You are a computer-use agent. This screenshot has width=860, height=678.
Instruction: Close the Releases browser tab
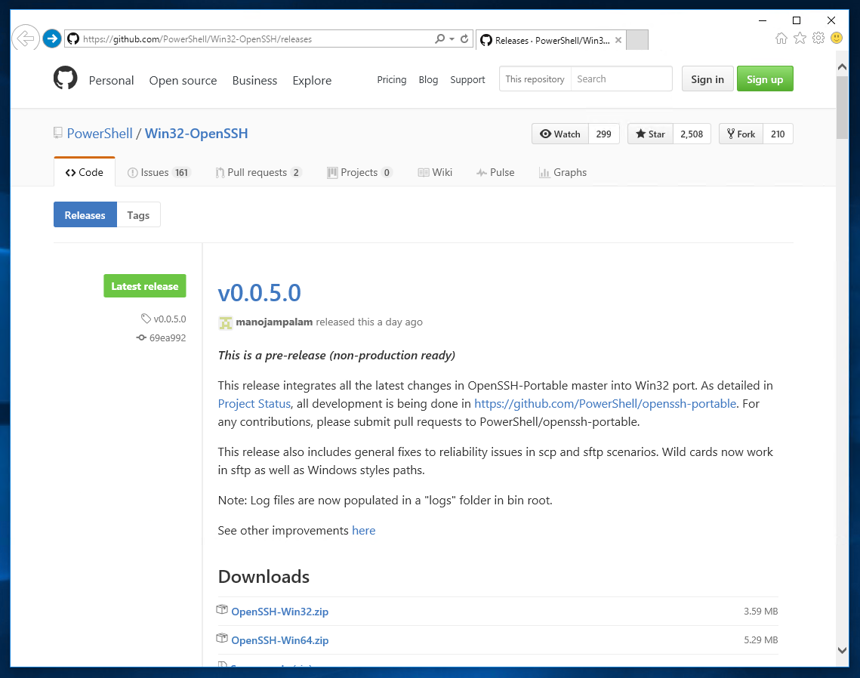[618, 40]
